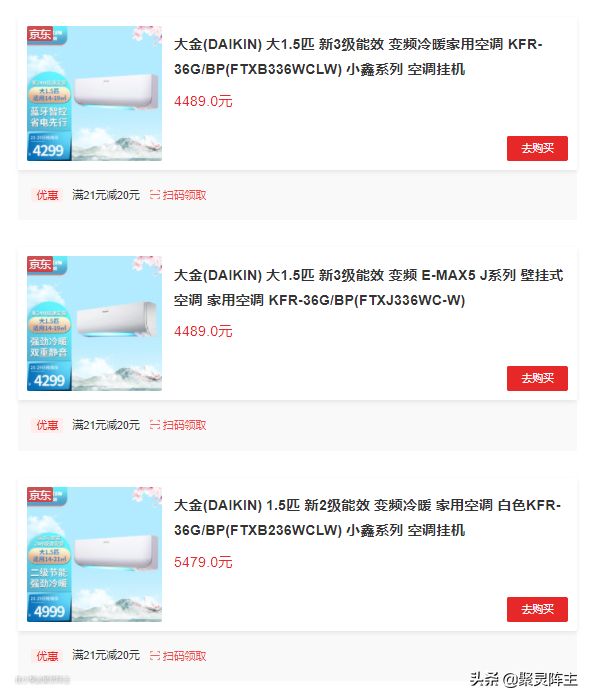Viewport: 591px width, 700px height.
Task: Click the scan icon beside second 扫码领取
Action: tap(154, 425)
